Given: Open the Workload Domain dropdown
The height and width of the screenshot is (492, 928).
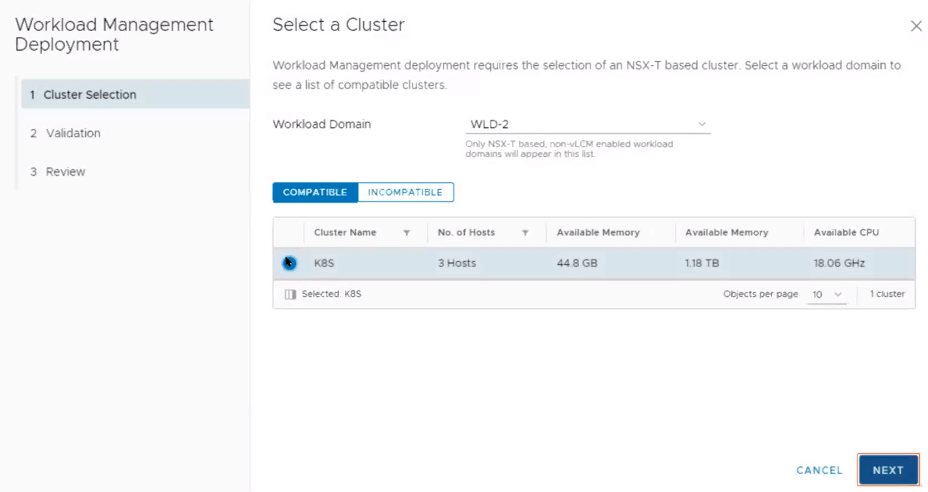Looking at the screenshot, I should pos(589,125).
